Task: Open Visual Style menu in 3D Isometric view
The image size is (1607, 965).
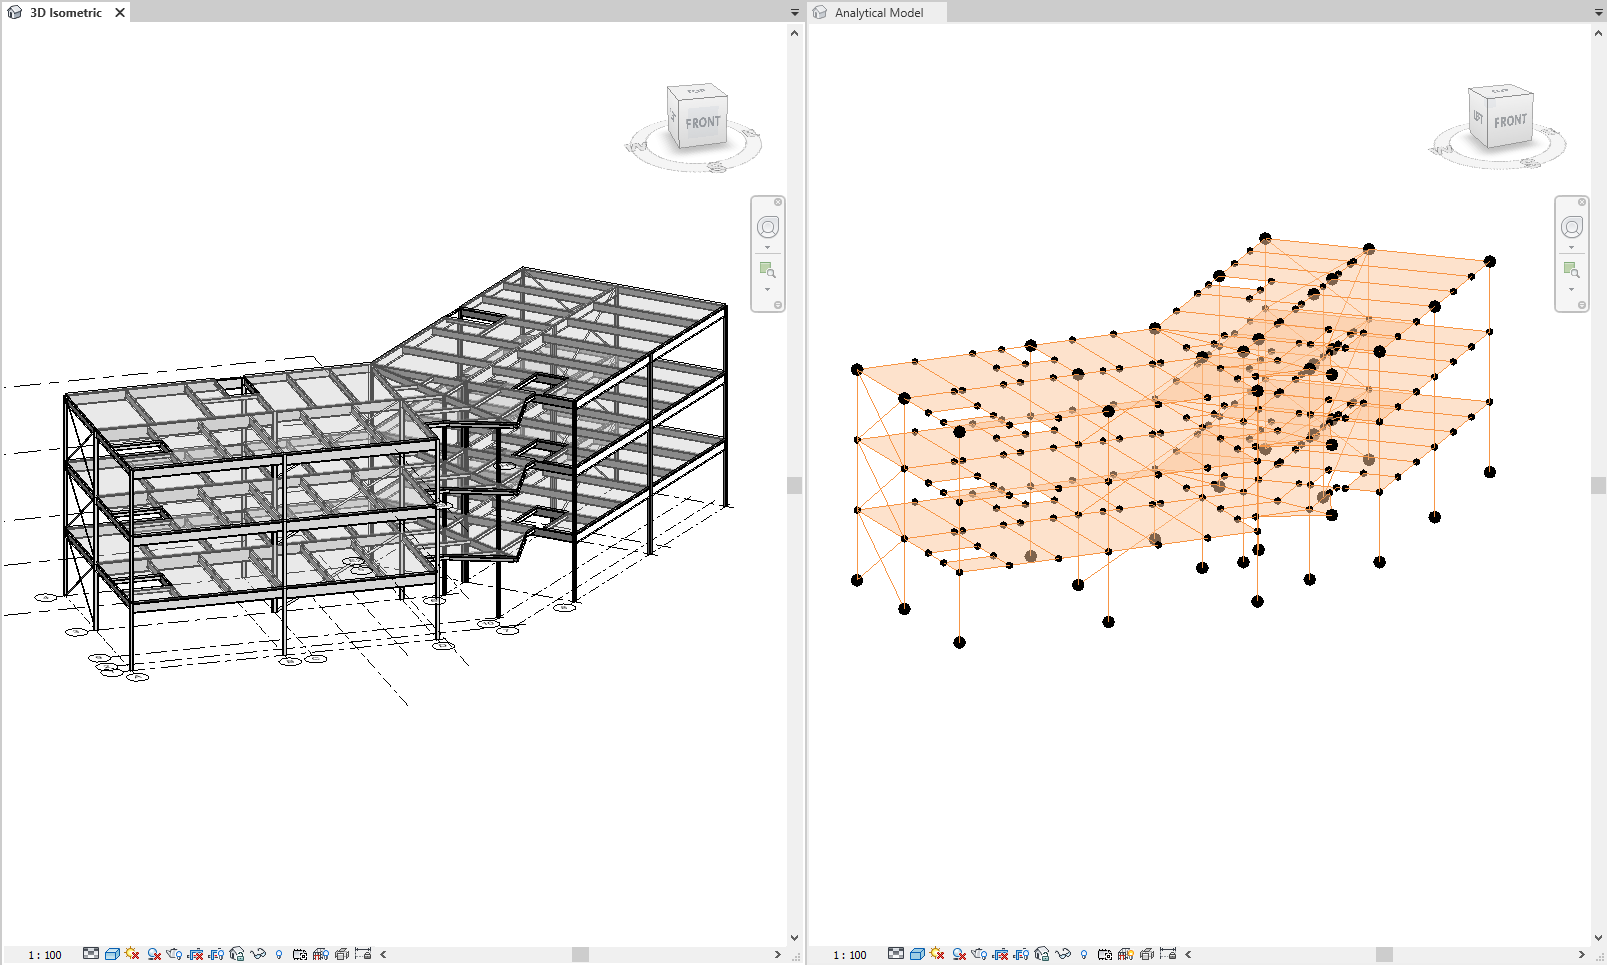Action: pos(112,954)
